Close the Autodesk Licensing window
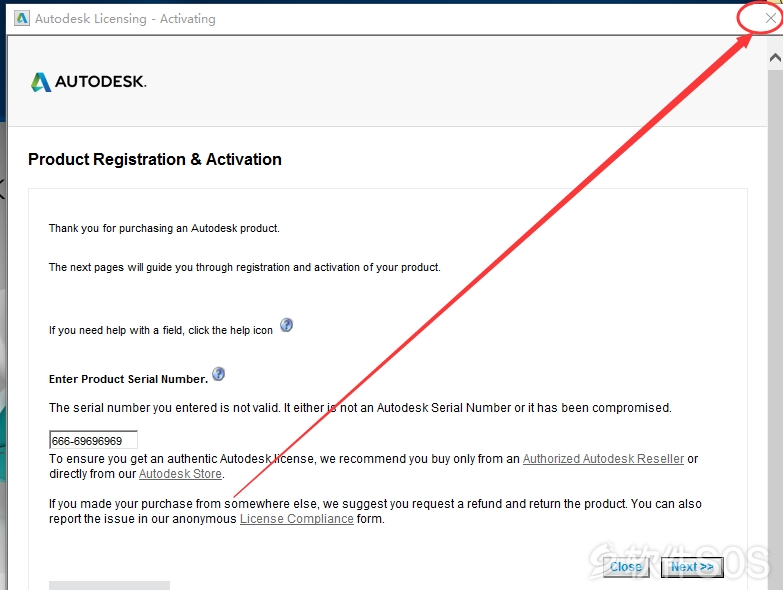Screen dimensions: 783x590 pos(771,18)
